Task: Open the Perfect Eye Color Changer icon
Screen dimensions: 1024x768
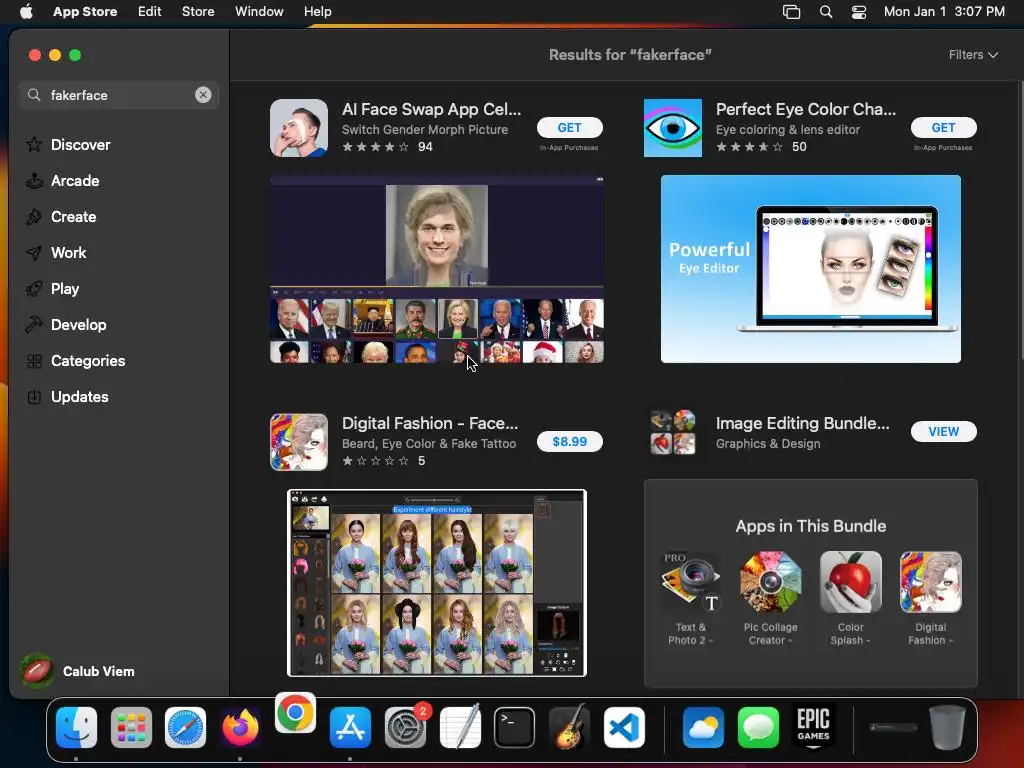Action: coord(673,128)
